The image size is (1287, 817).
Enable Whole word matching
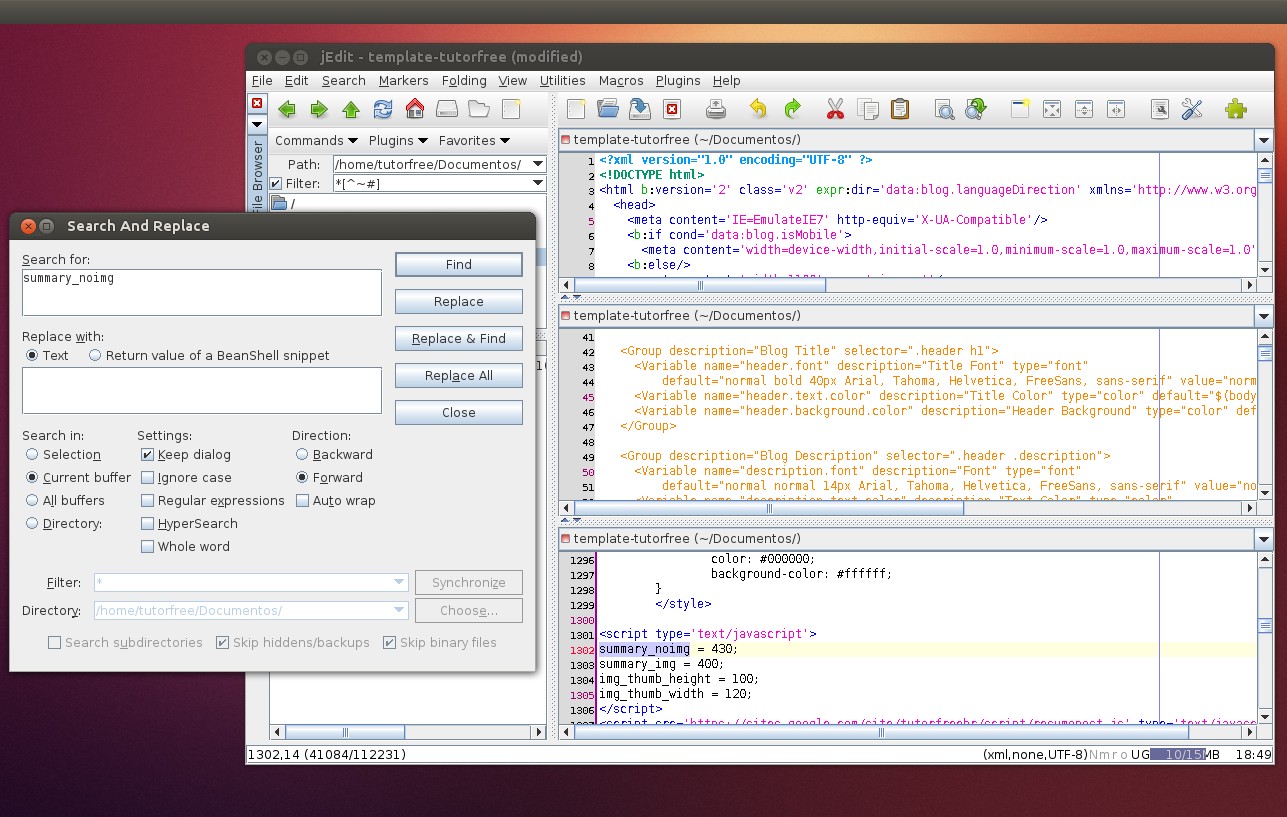[x=185, y=546]
